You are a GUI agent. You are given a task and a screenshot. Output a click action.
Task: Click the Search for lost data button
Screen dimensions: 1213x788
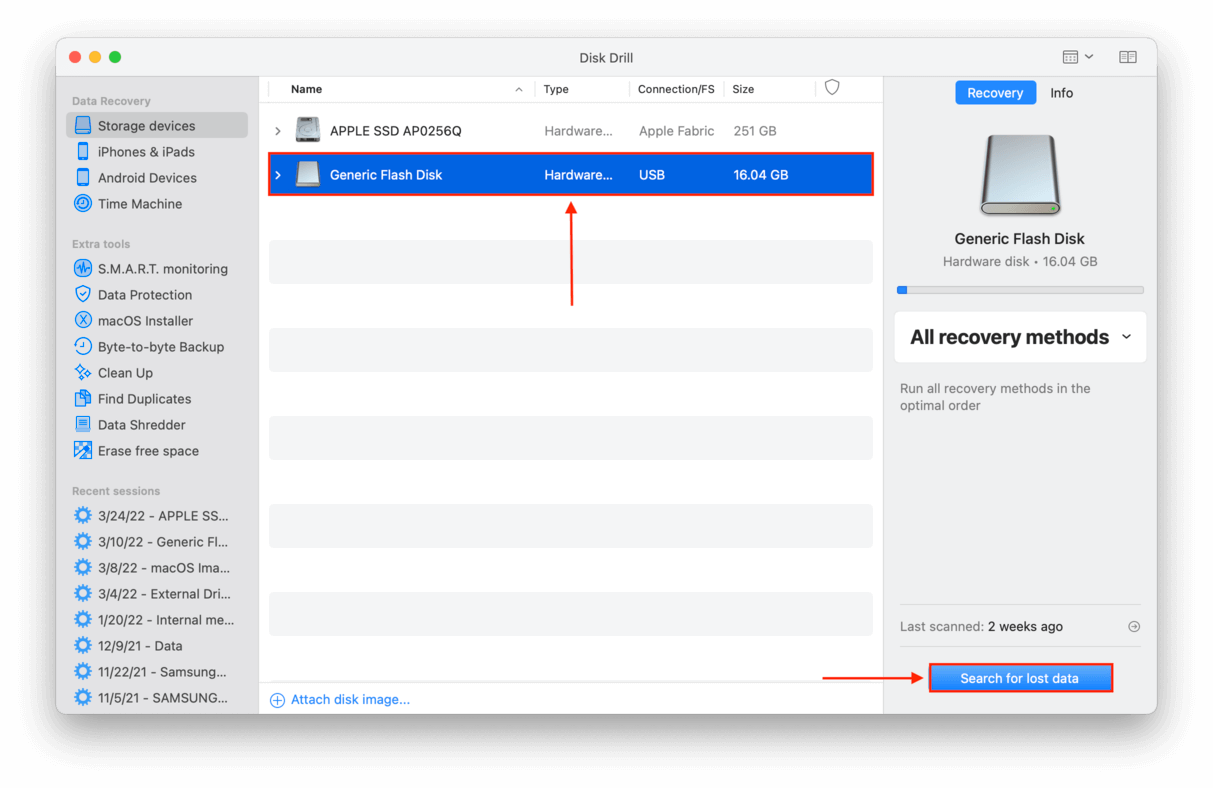pos(1020,678)
